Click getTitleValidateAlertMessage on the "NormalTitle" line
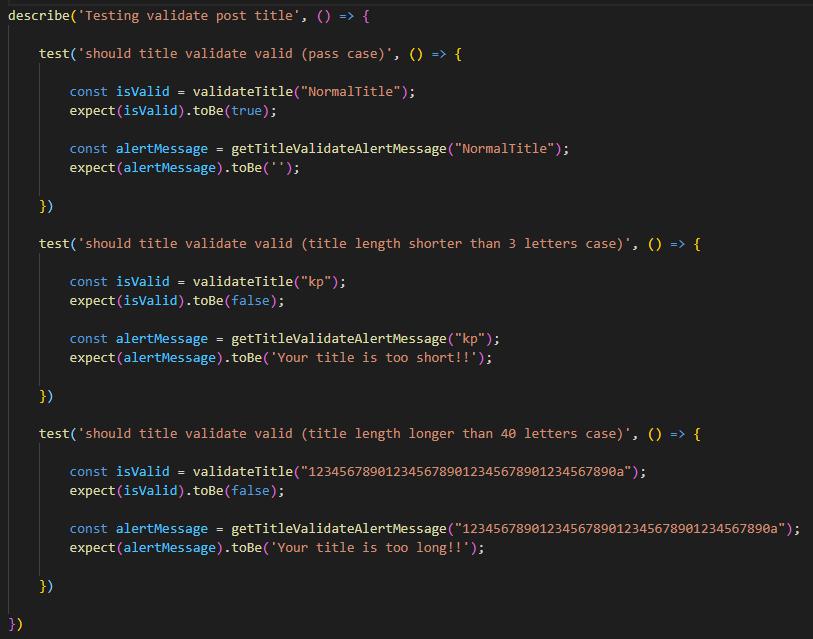 [339, 148]
